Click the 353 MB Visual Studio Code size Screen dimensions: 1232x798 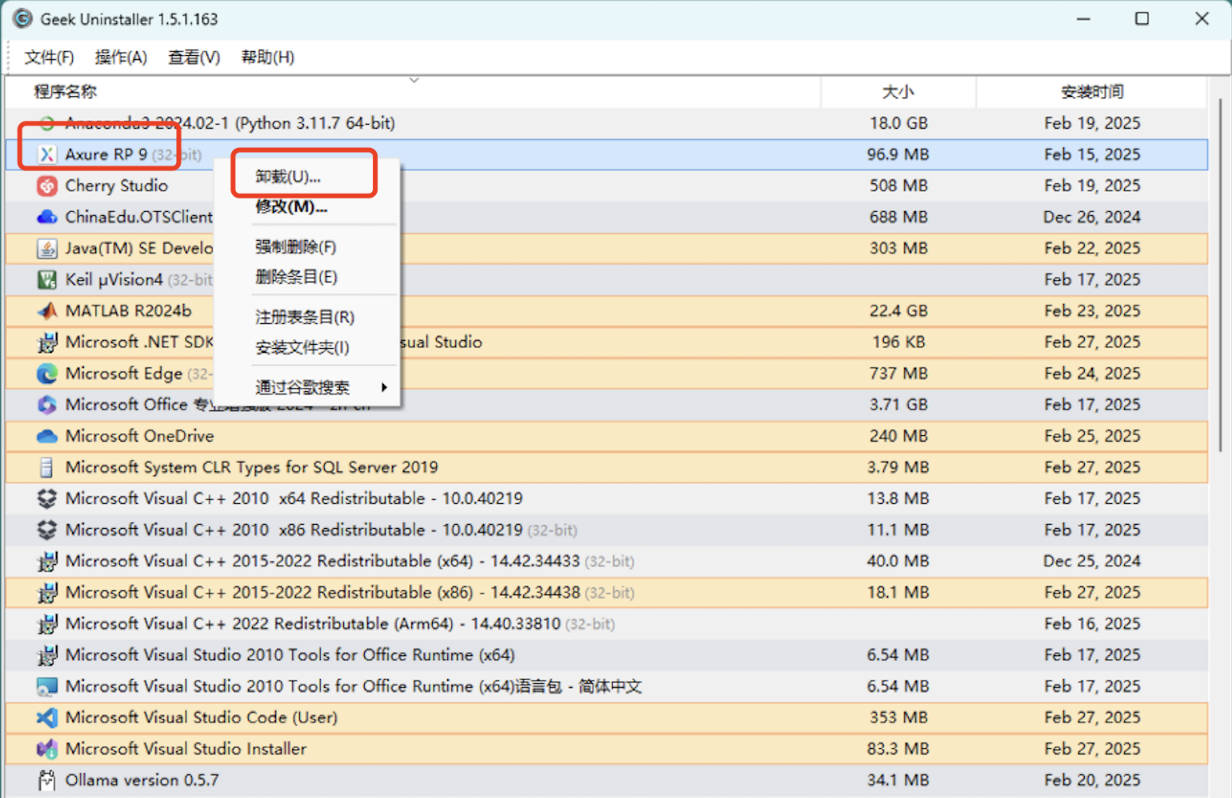[x=898, y=717]
